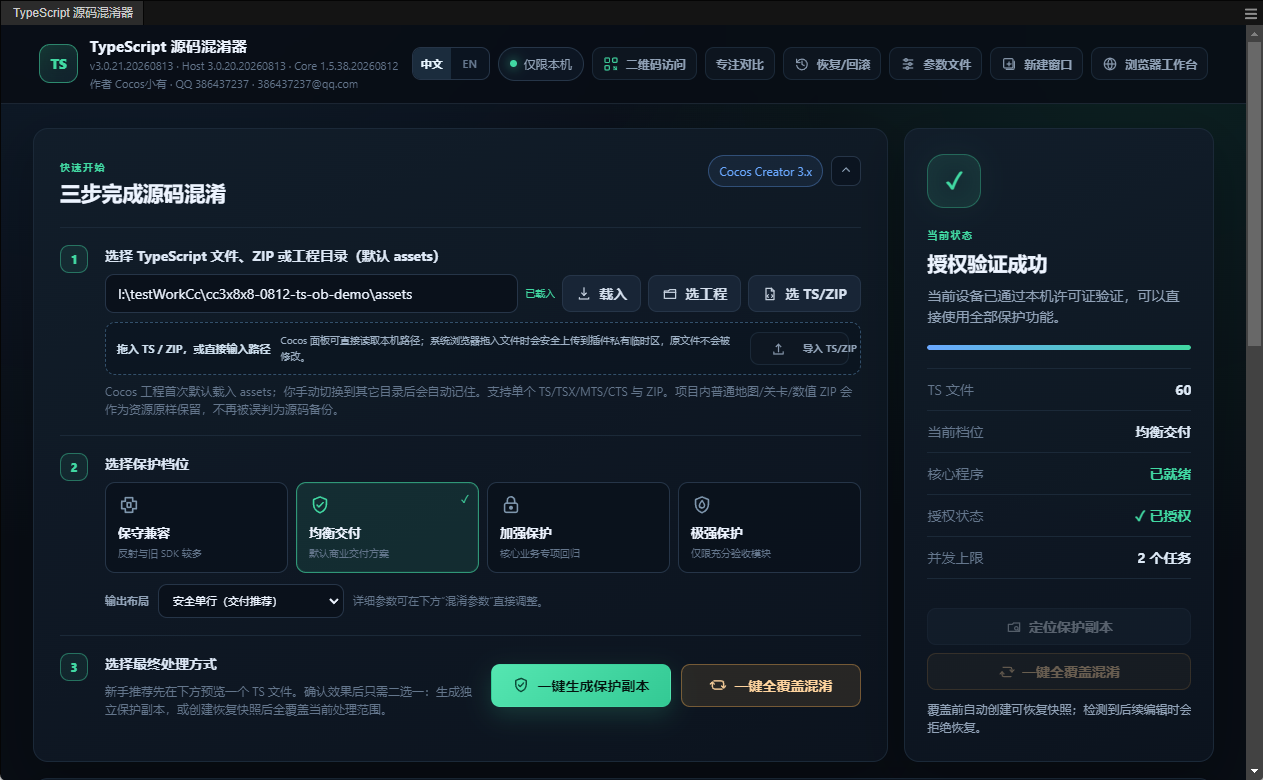Click the step 1 number badge
Image resolution: width=1263 pixels, height=780 pixels.
(74, 260)
